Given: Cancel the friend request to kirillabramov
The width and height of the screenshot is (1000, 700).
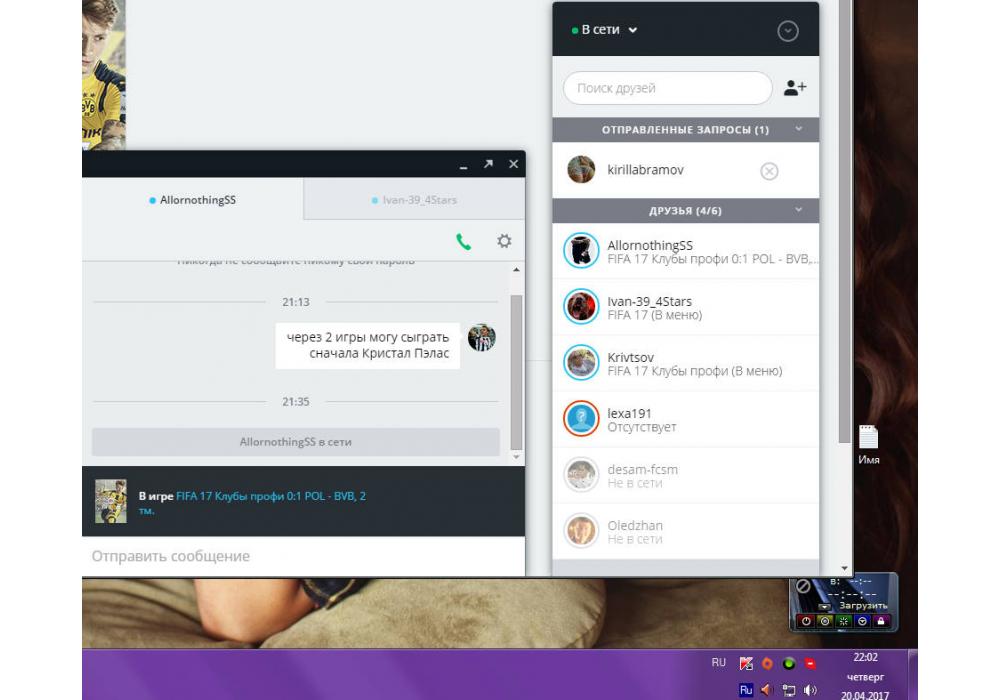Looking at the screenshot, I should [769, 171].
